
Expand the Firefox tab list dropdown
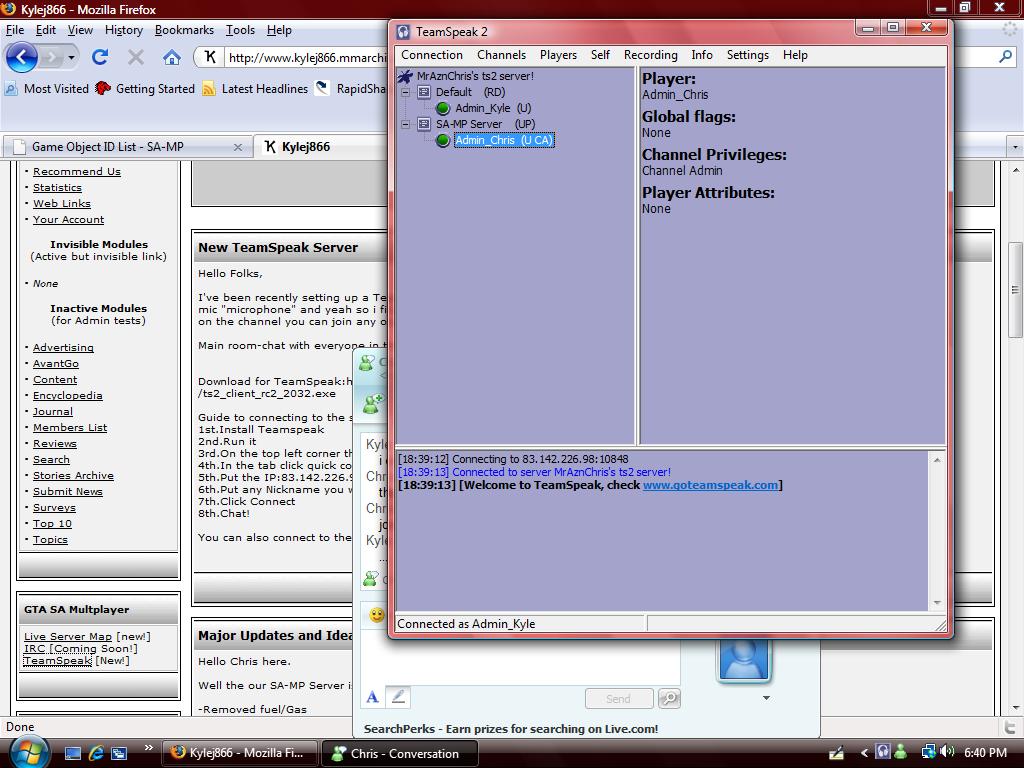(1015, 147)
